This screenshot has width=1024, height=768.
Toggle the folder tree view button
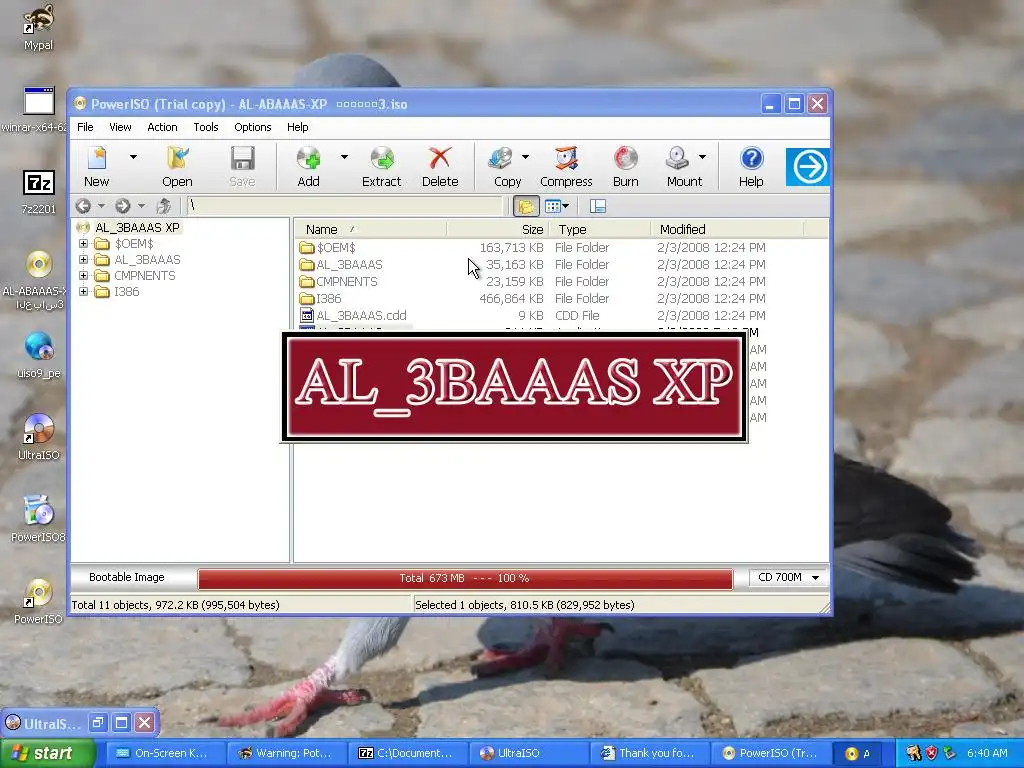526,206
